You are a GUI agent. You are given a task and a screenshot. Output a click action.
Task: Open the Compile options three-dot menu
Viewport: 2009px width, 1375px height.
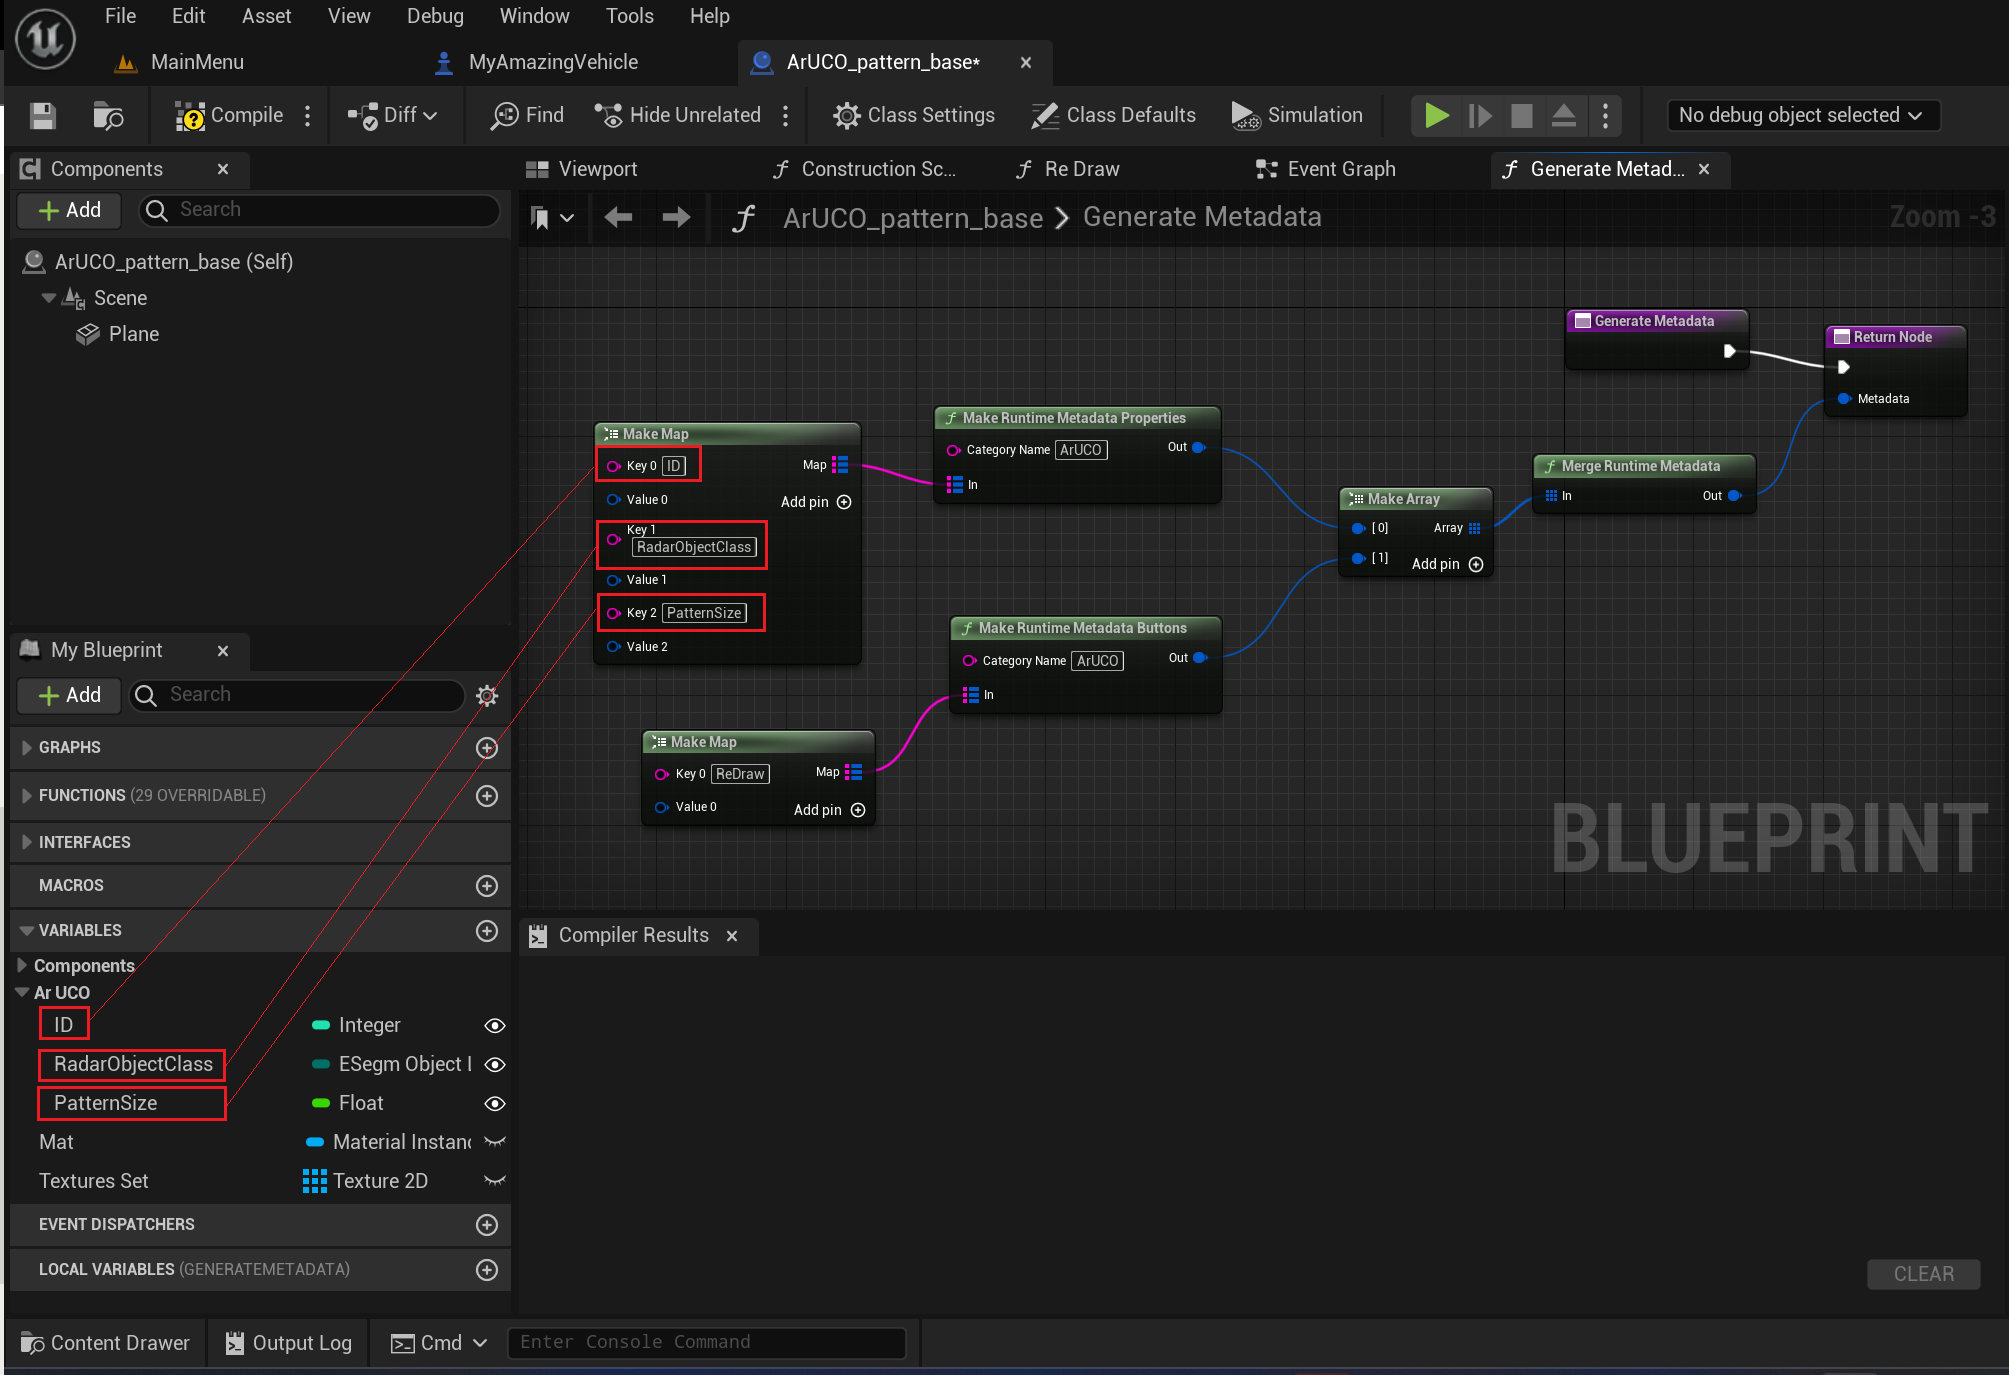(307, 116)
